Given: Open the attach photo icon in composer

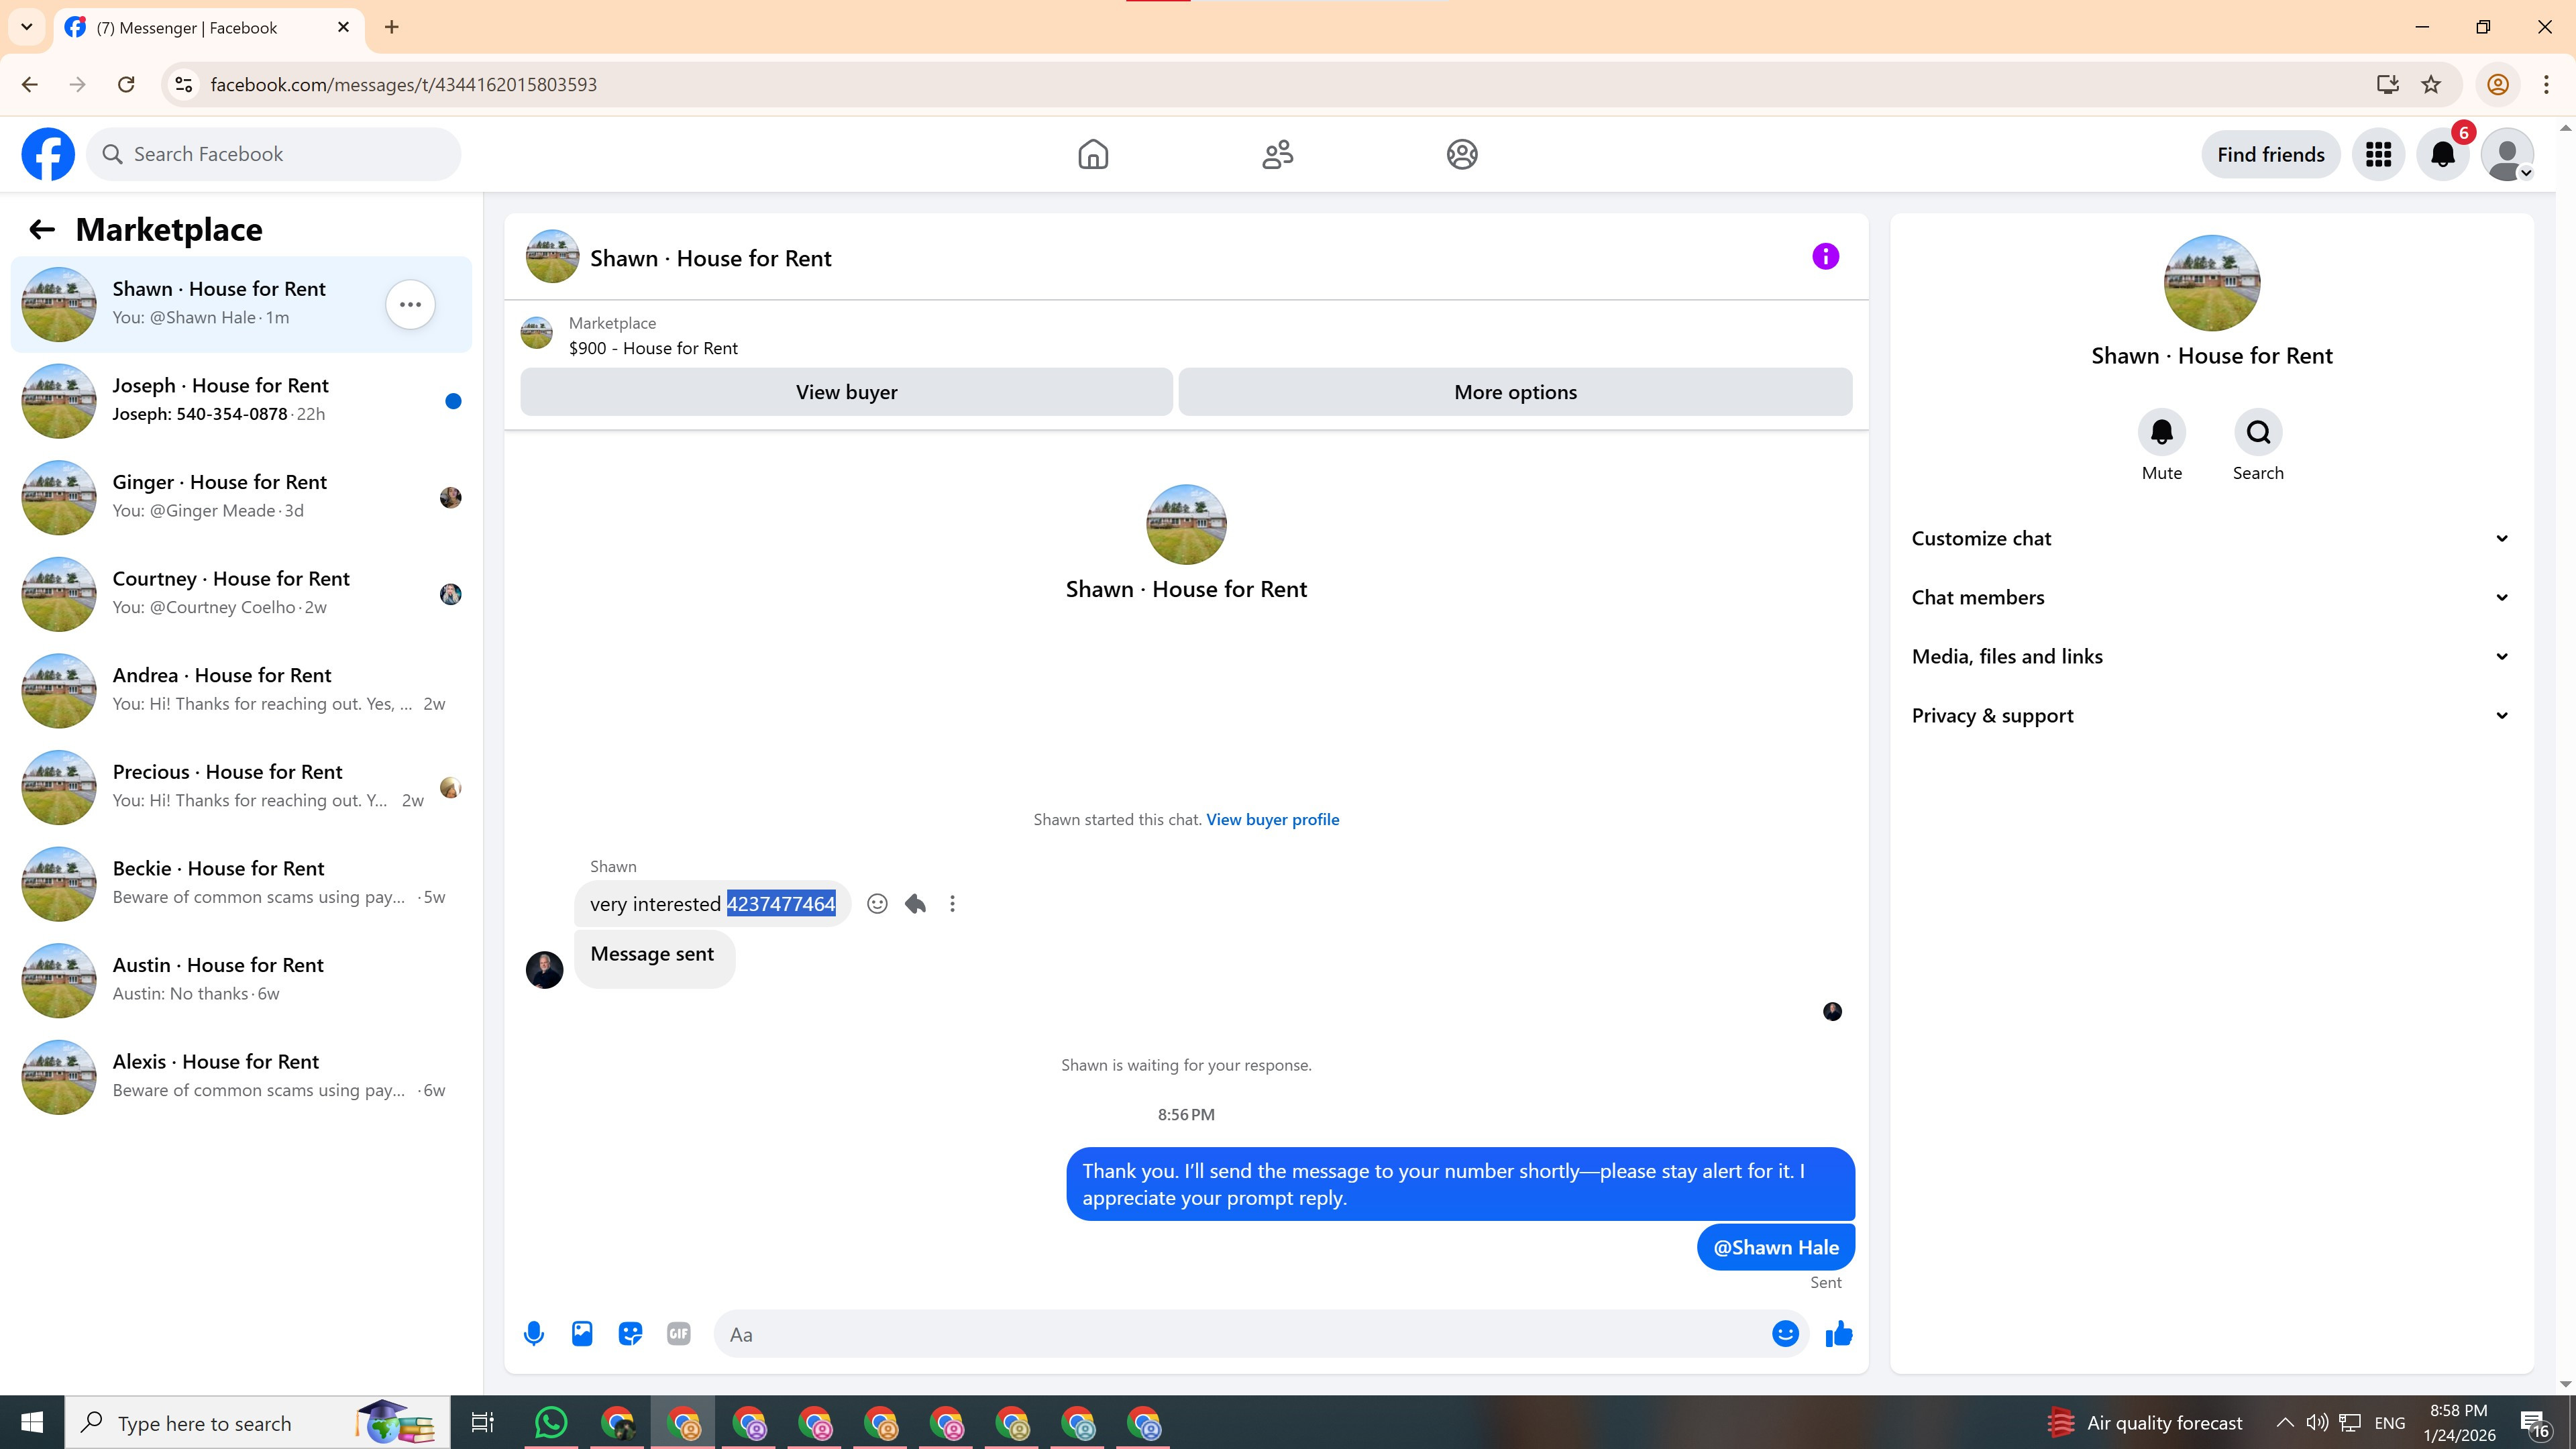Looking at the screenshot, I should pos(582,1334).
